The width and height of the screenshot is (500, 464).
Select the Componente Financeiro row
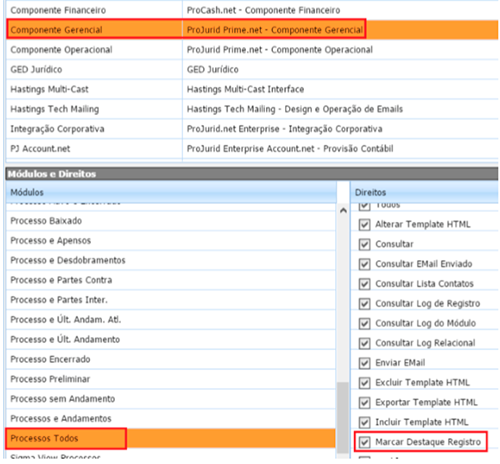(x=252, y=10)
